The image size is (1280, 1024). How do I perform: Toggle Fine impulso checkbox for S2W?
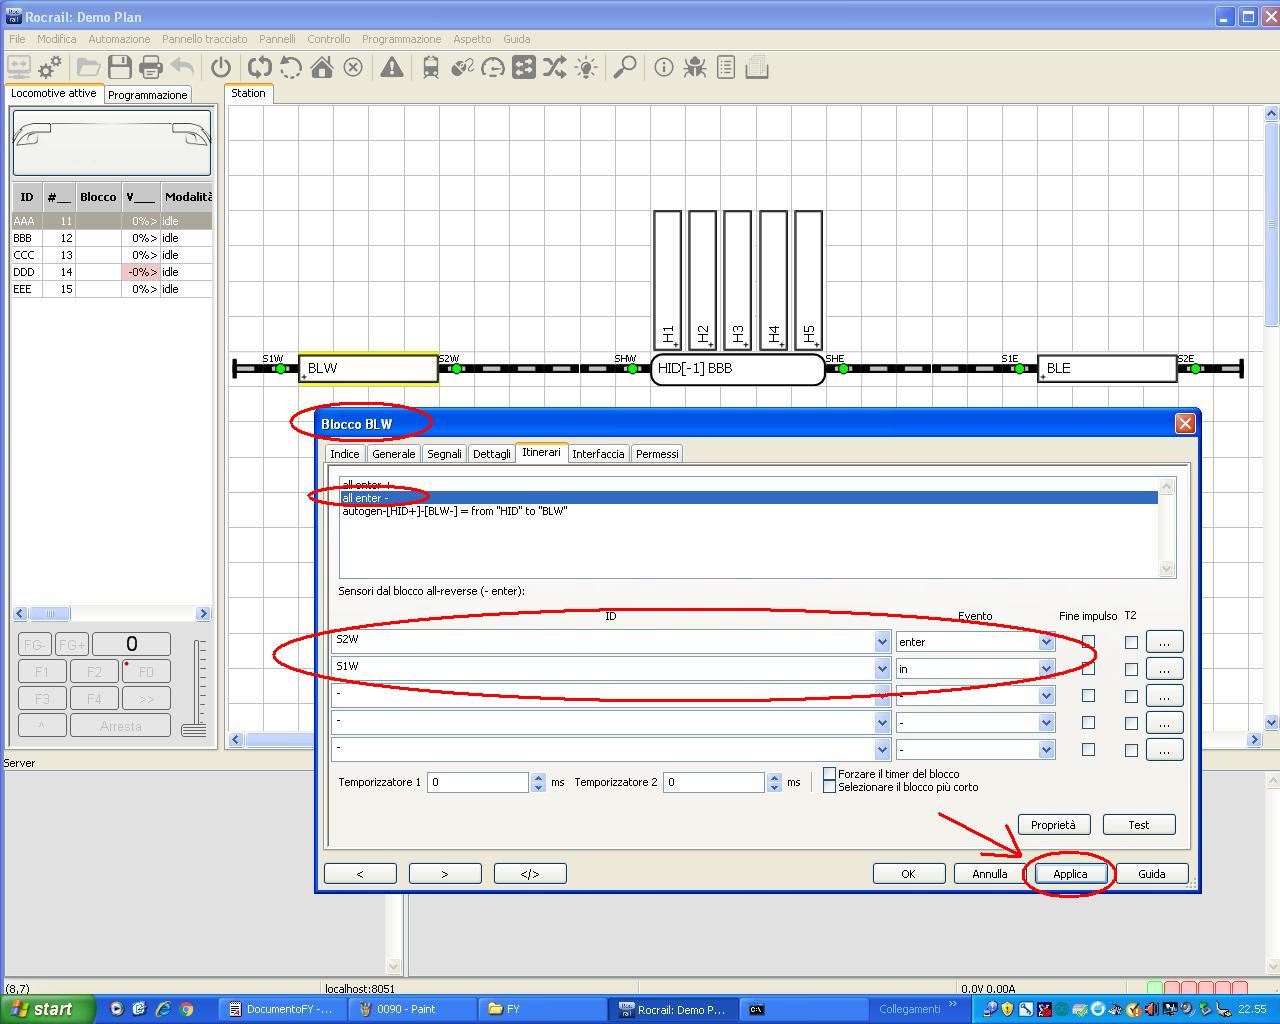pos(1088,642)
